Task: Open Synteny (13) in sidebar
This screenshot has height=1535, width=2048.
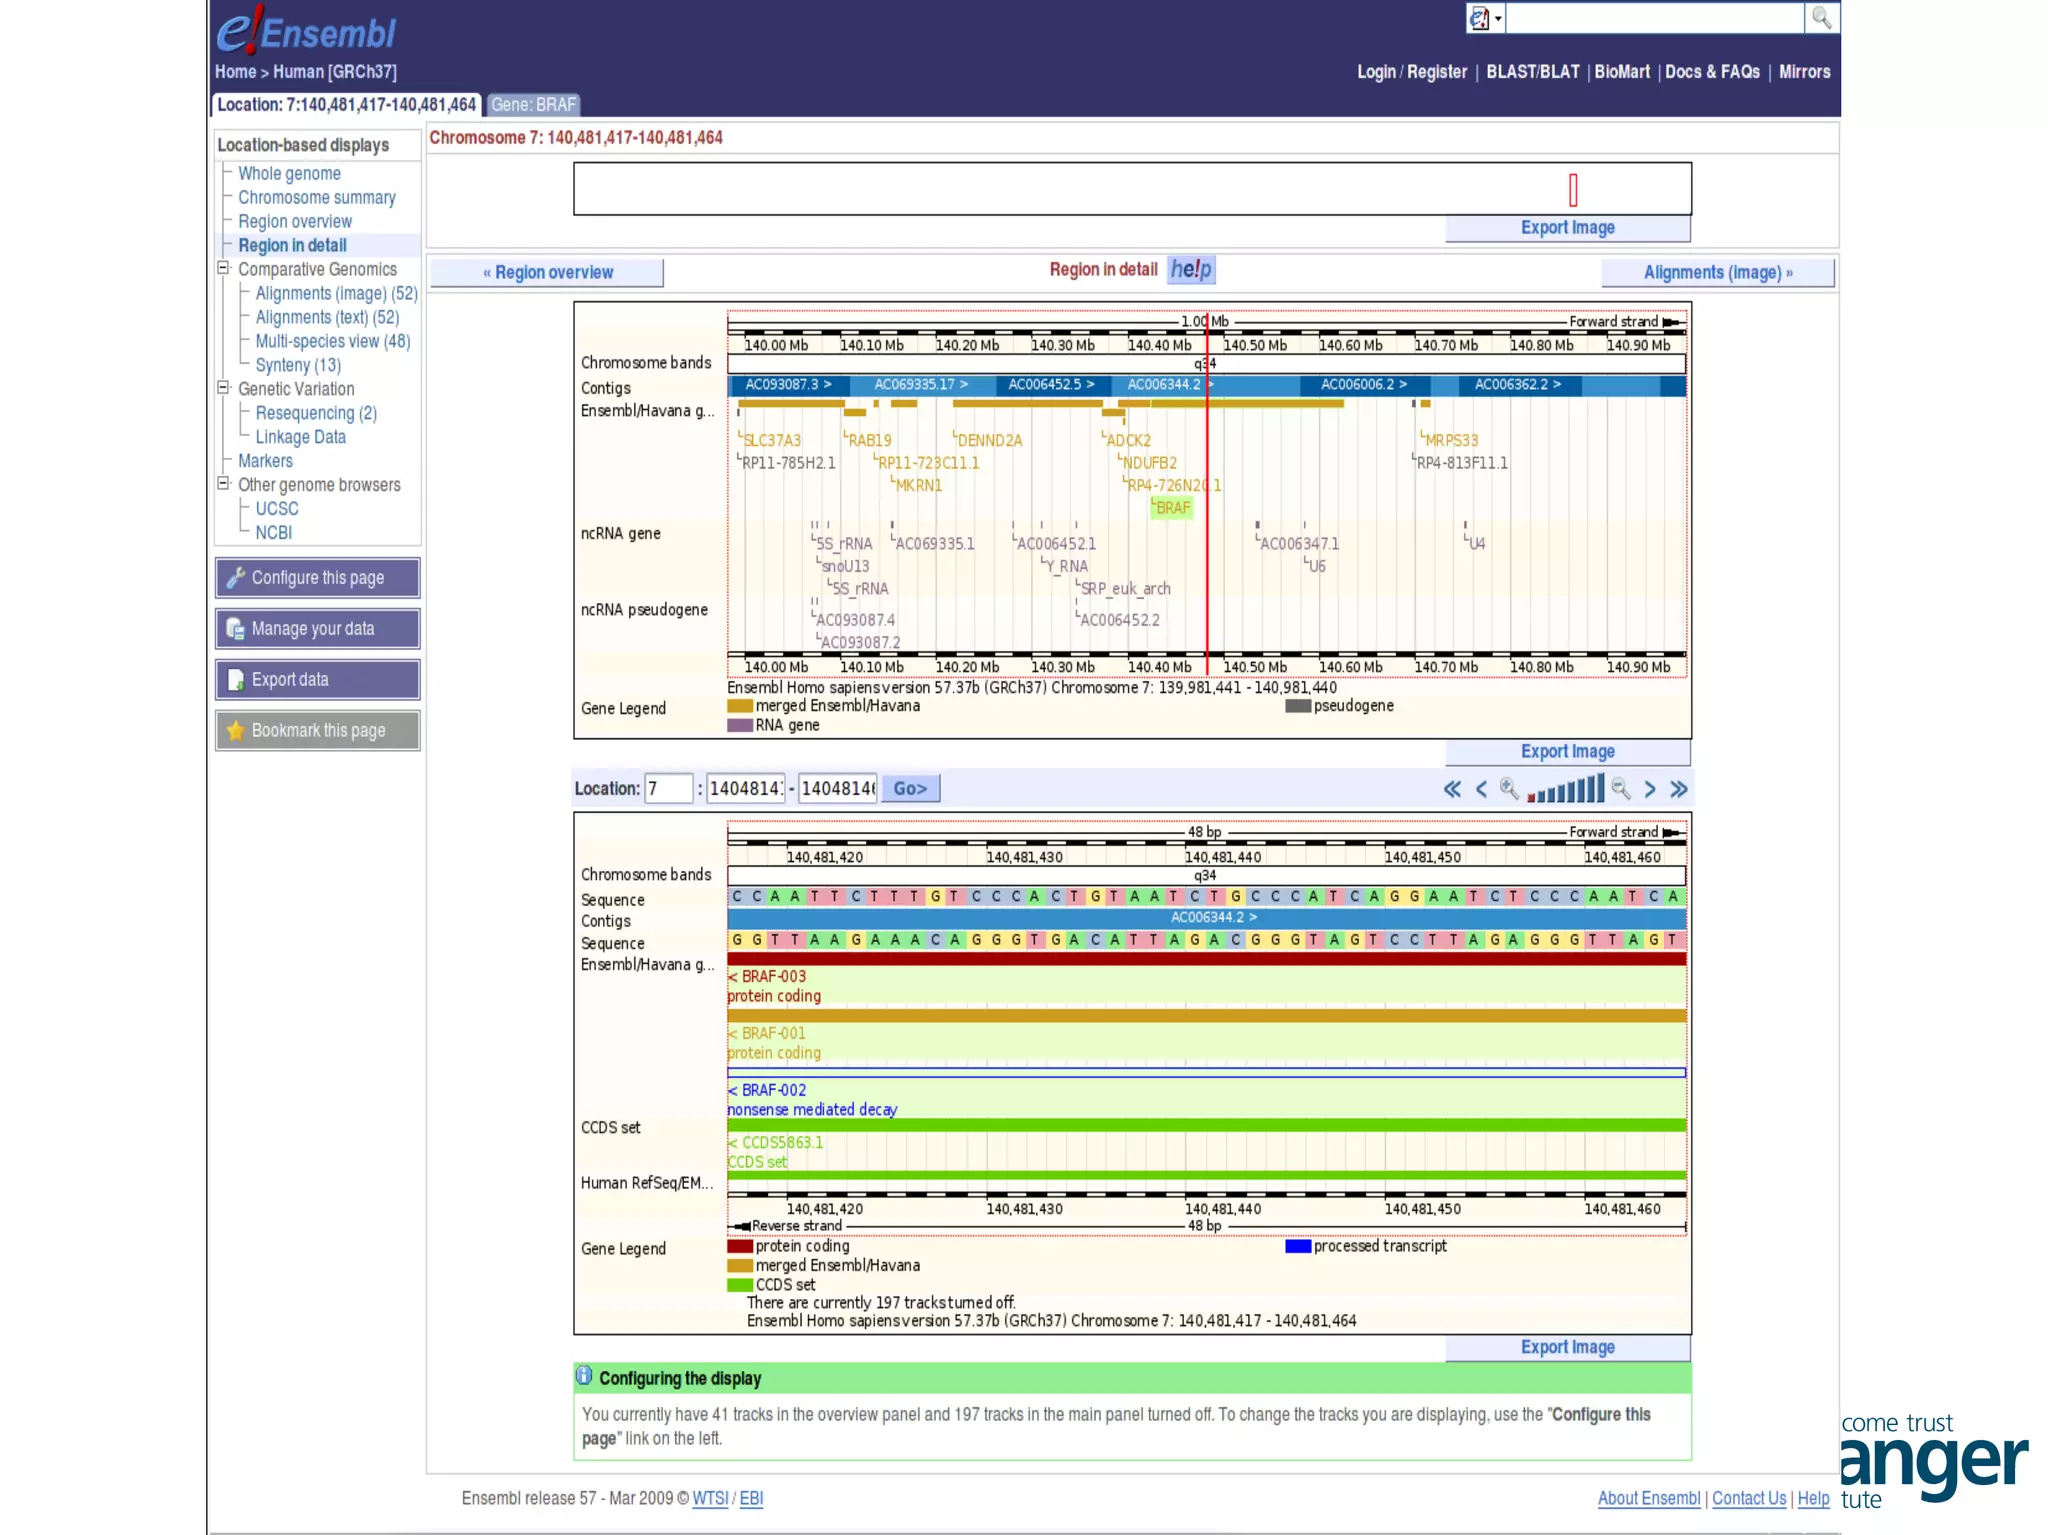Action: click(x=298, y=365)
